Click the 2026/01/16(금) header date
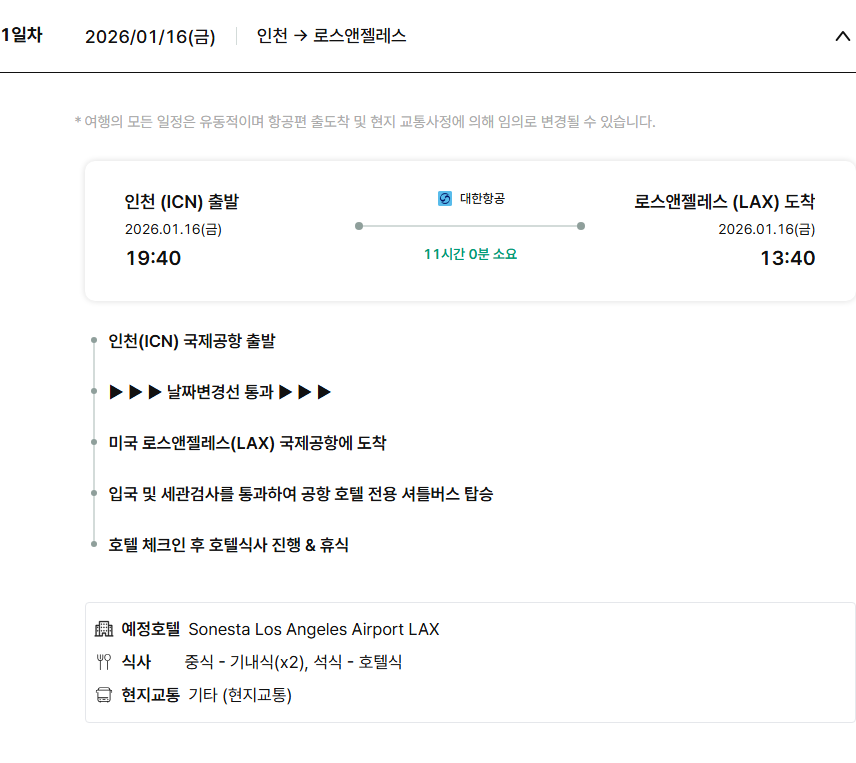The image size is (856, 763). click(x=150, y=37)
